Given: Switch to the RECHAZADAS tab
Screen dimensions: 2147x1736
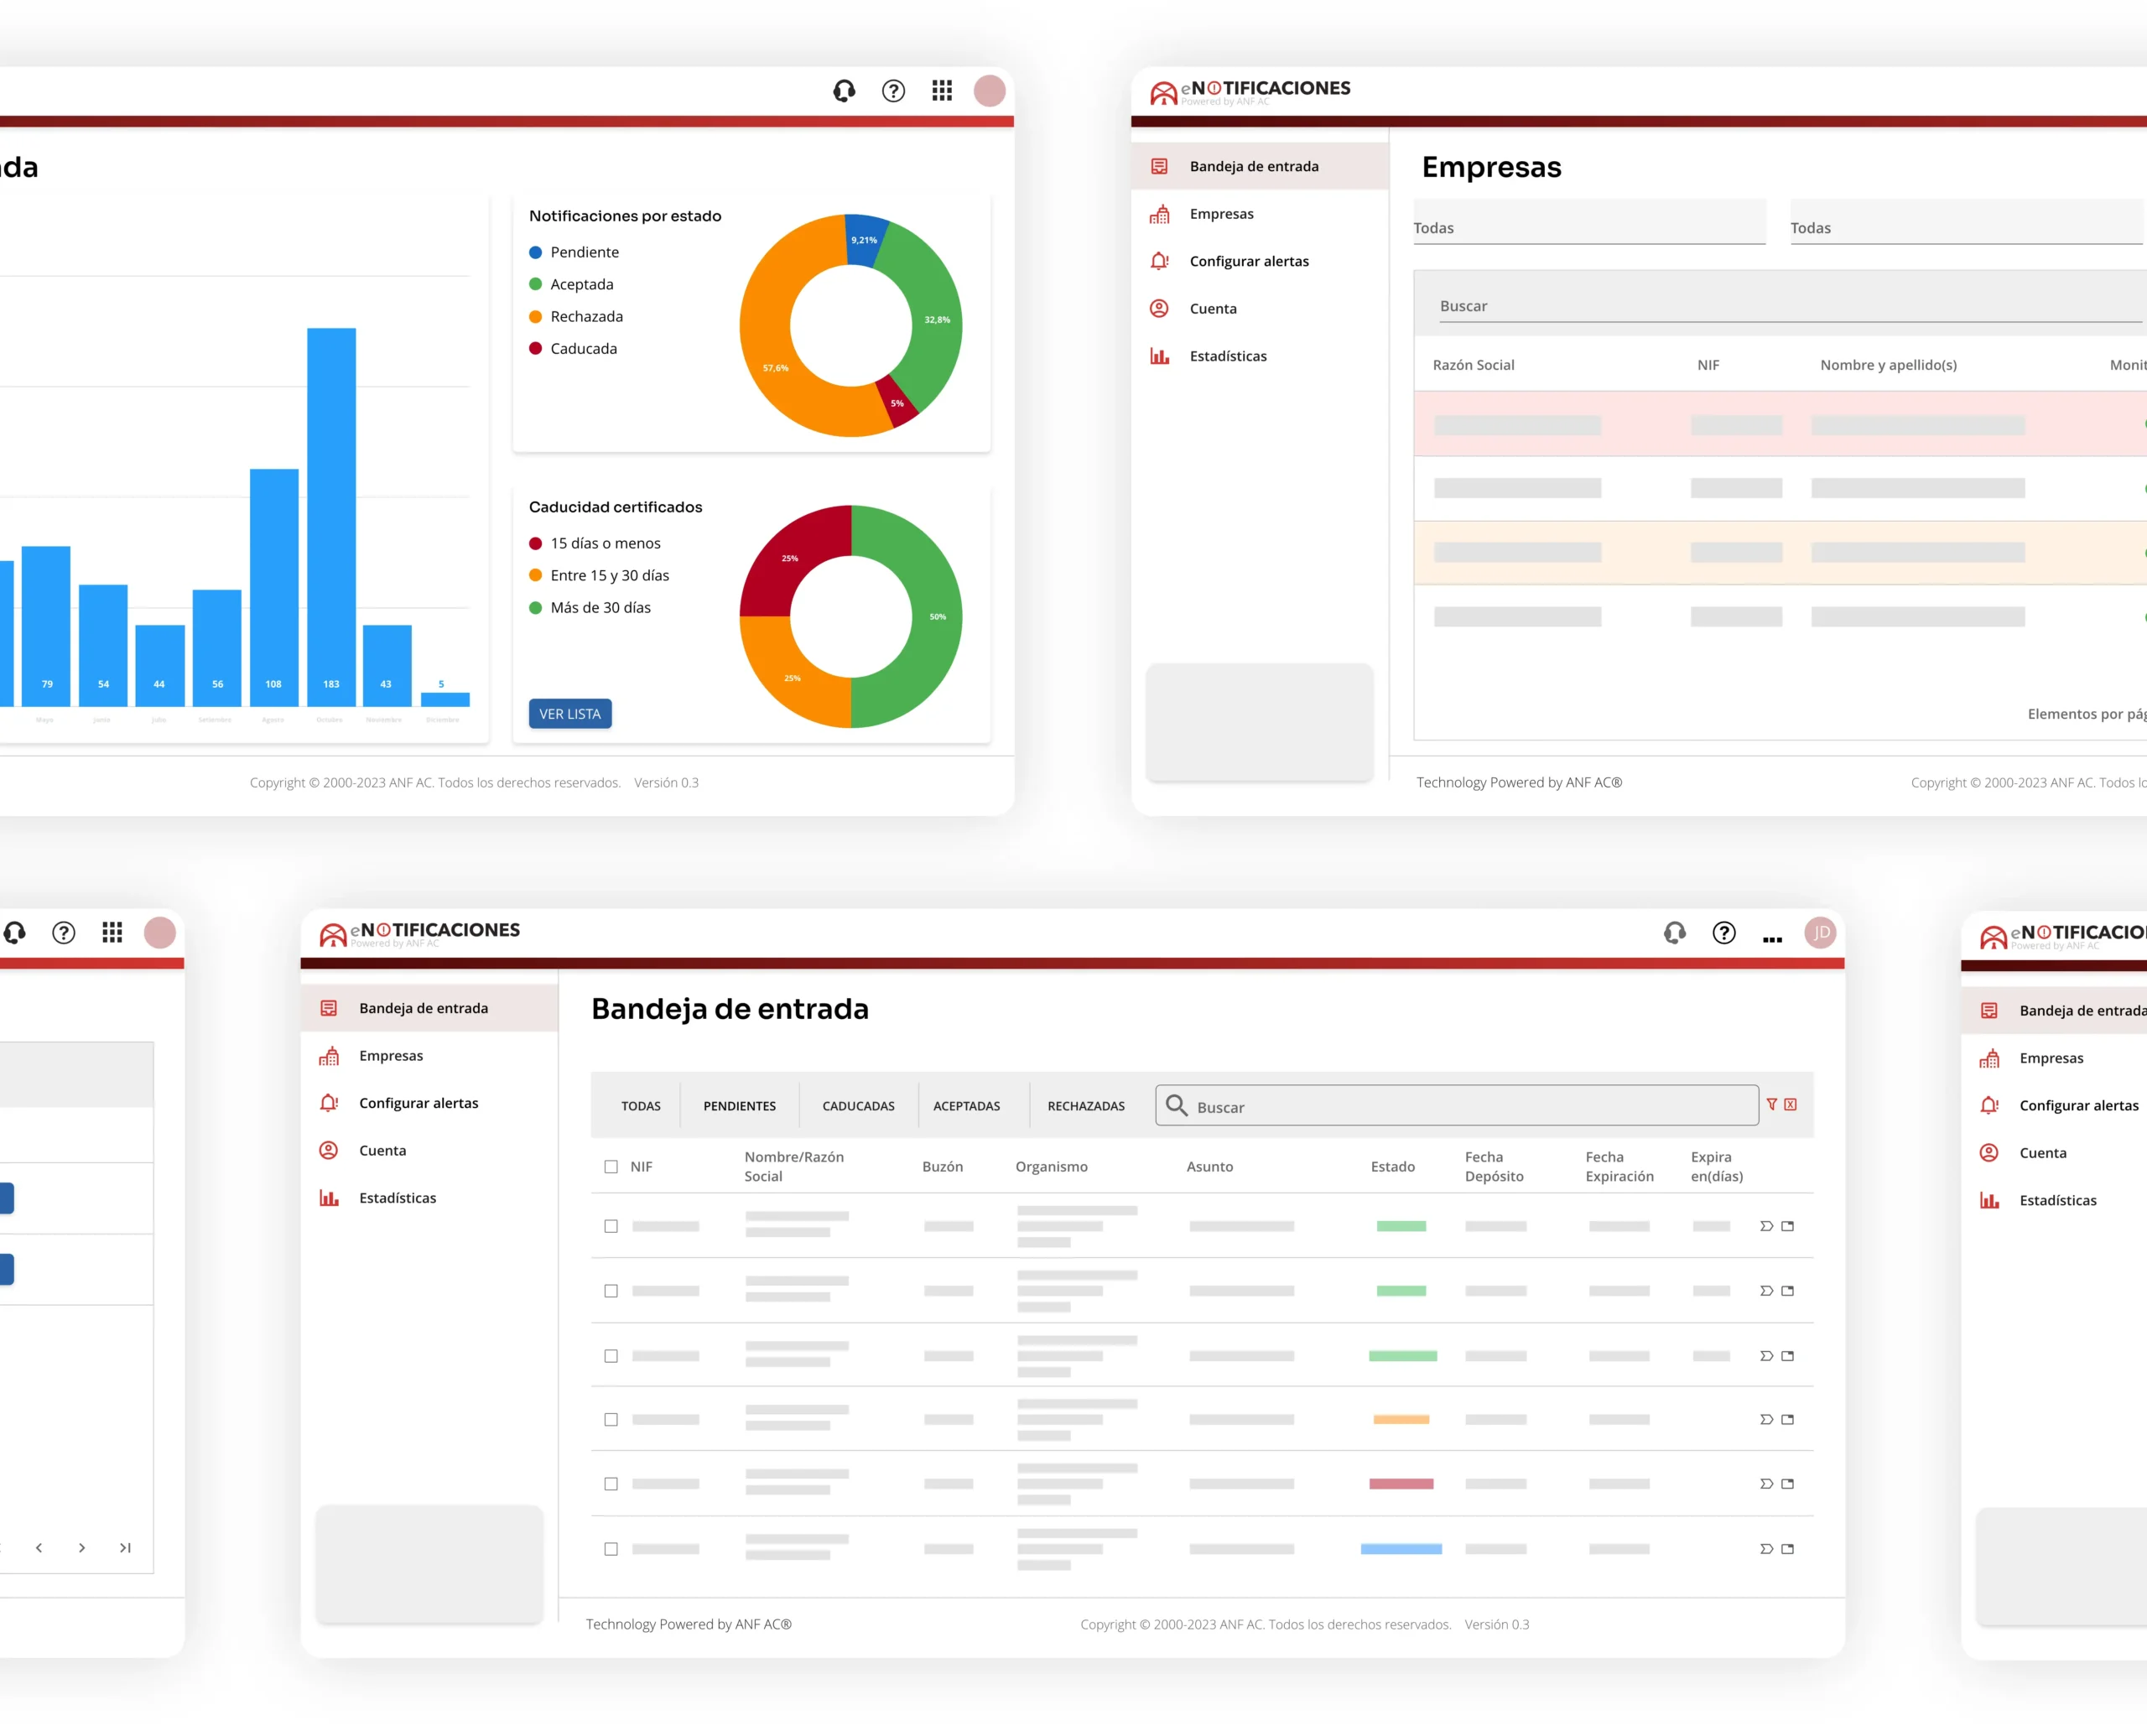Looking at the screenshot, I should pos(1086,1106).
